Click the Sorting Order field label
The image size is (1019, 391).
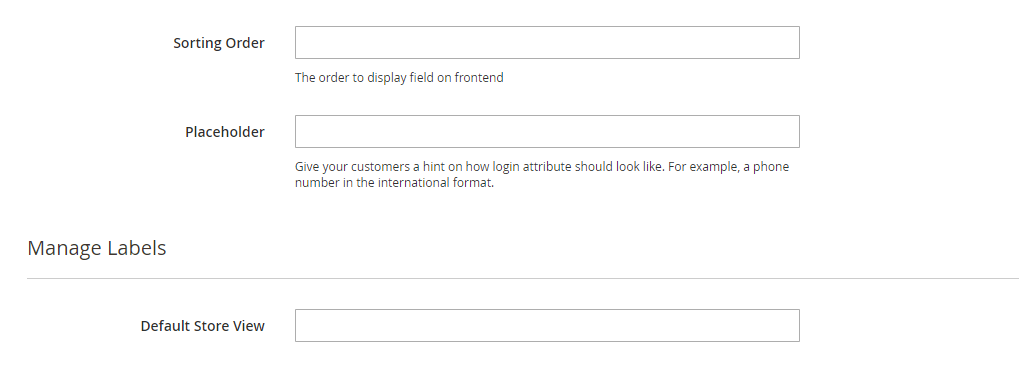219,43
